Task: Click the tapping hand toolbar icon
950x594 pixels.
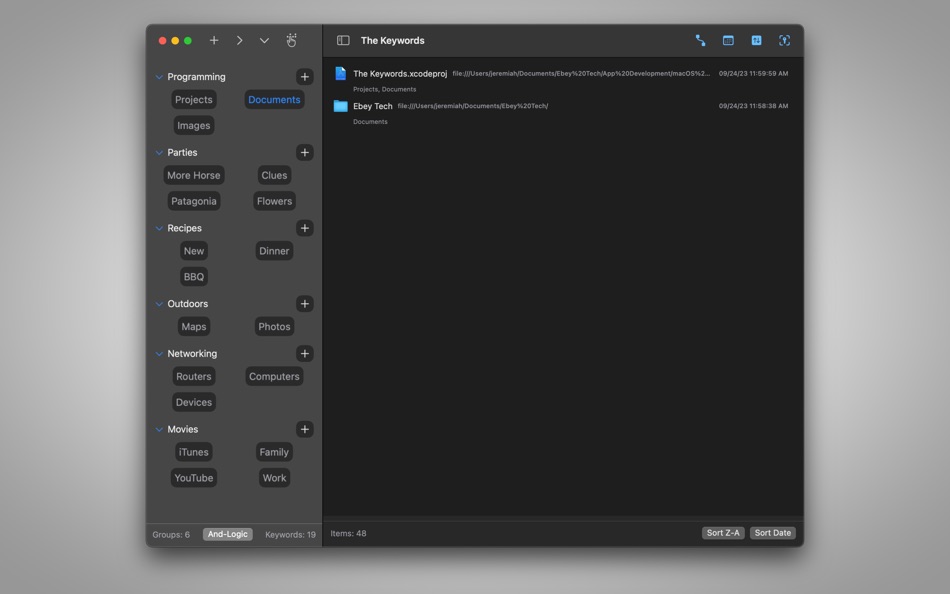Action: pyautogui.click(x=291, y=40)
